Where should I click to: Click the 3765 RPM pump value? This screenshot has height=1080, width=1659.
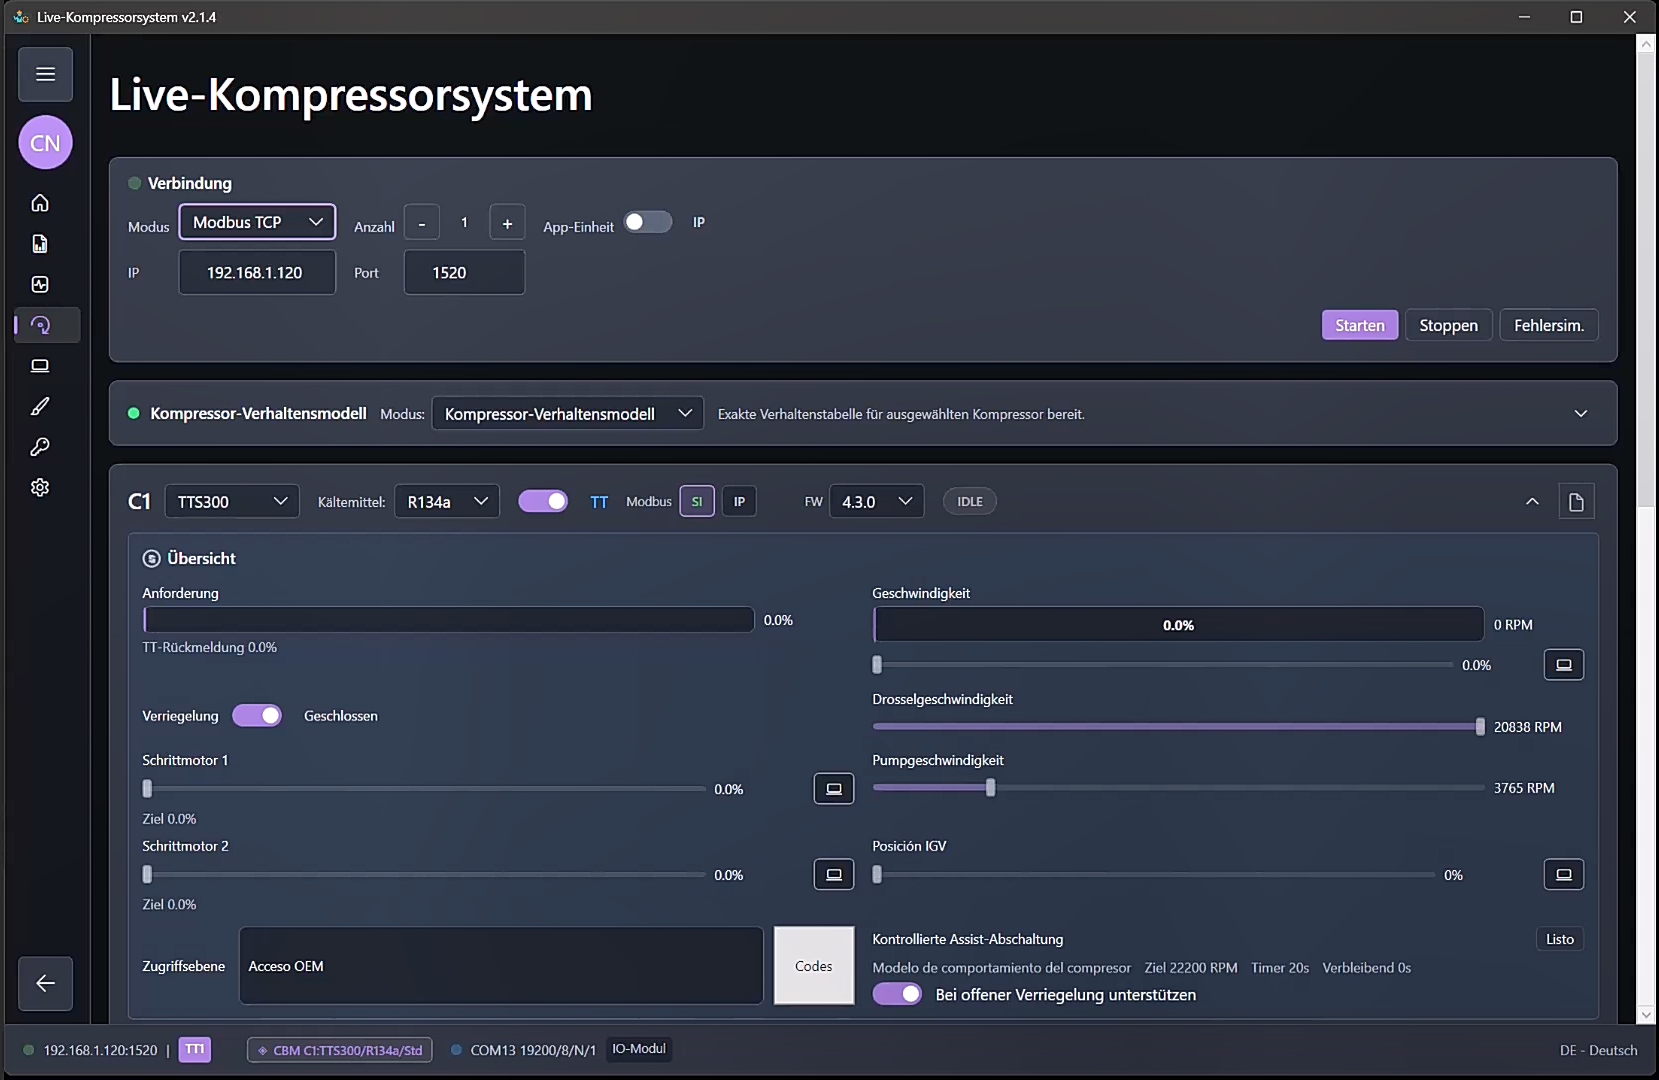(x=1524, y=788)
